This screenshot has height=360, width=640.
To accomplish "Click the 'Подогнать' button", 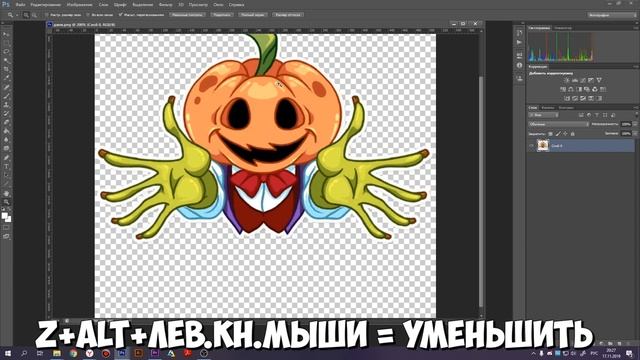I will (222, 15).
